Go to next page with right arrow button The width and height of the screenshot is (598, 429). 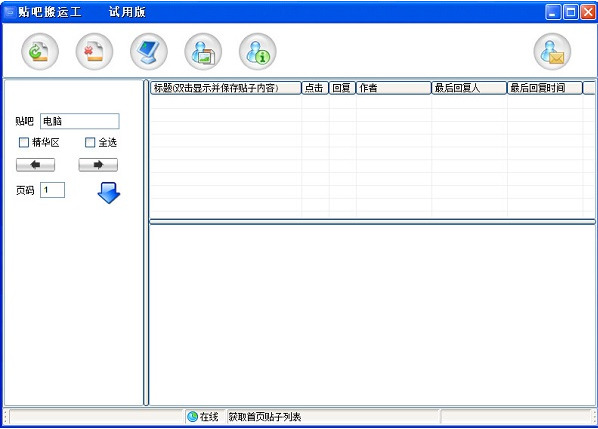(x=98, y=165)
